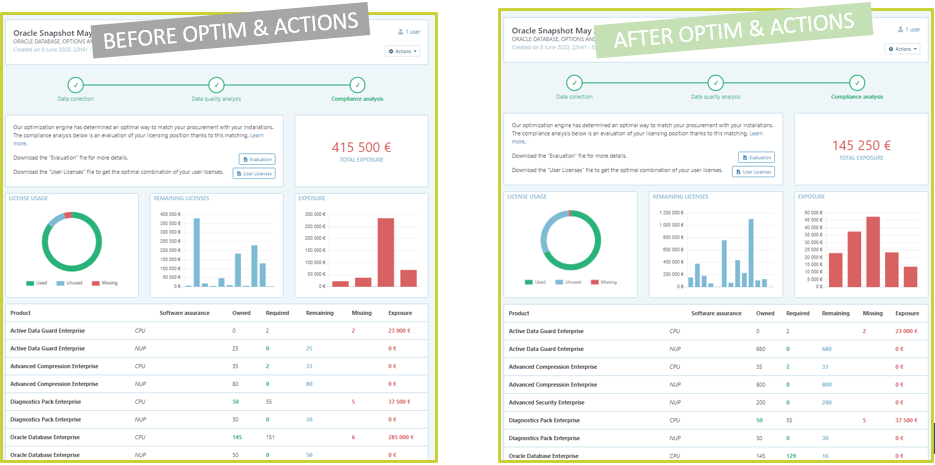Select Active Data Guard Enterprise NUP row, After table
Viewport: 935px width, 465px height.
(715, 349)
